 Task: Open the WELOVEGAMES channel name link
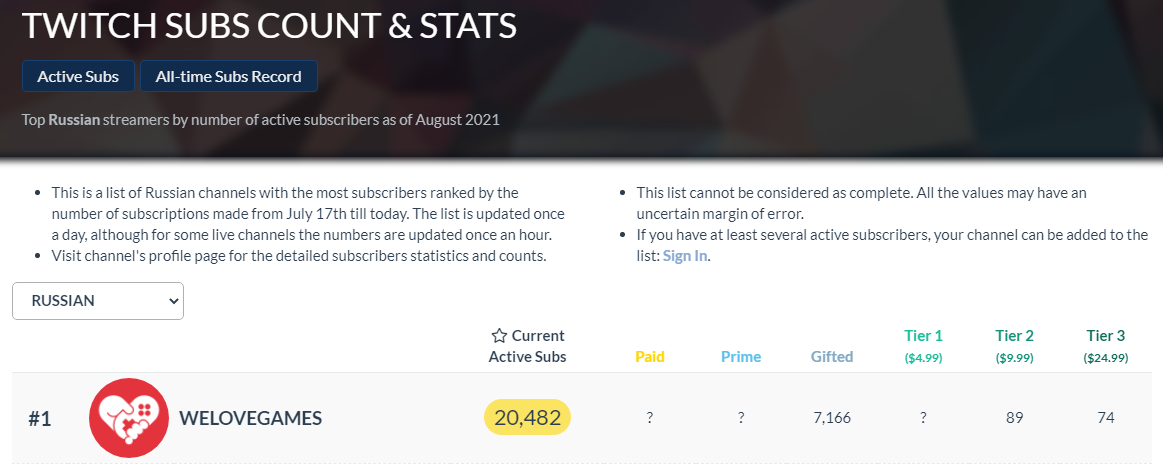[x=250, y=418]
